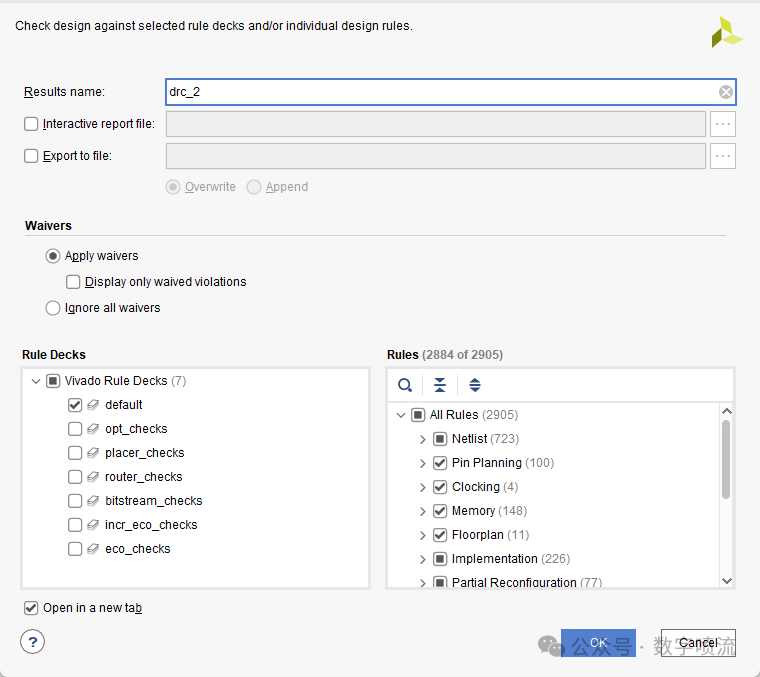Enable the Interactive report file checkbox
Screen dimensions: 760x677
(x=31, y=124)
